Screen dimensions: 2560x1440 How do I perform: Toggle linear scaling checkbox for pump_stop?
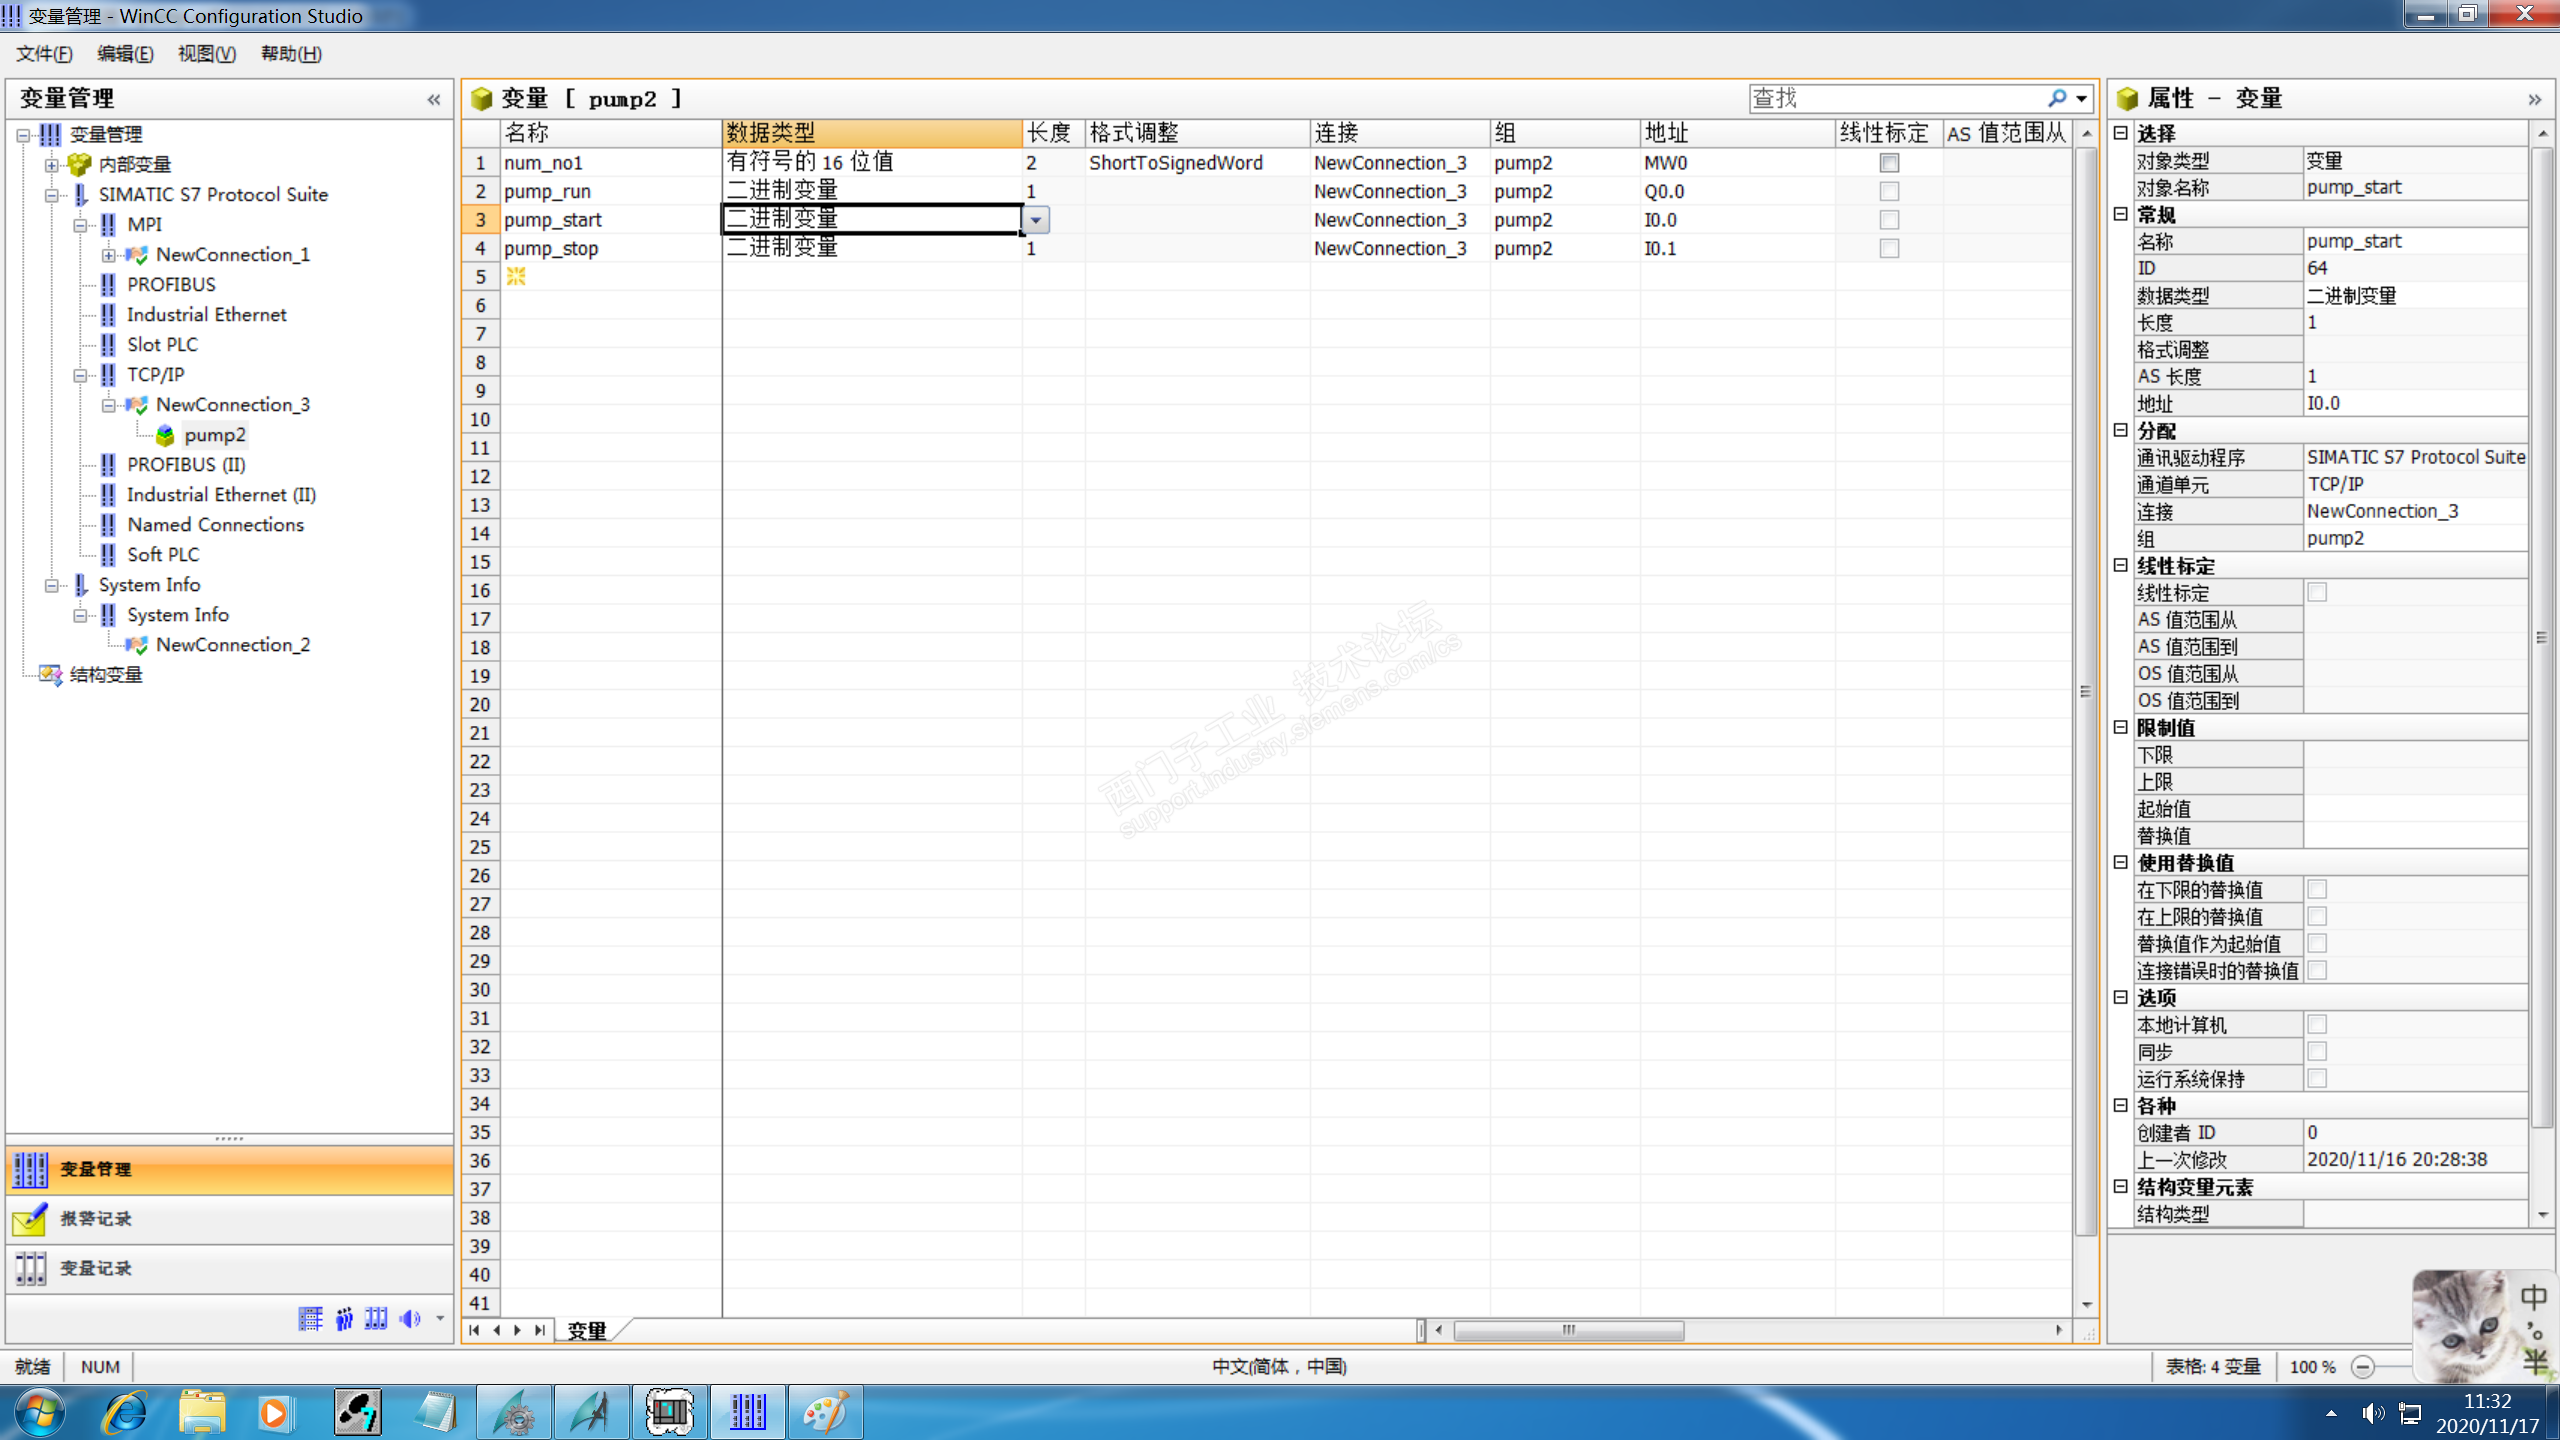tap(1888, 249)
